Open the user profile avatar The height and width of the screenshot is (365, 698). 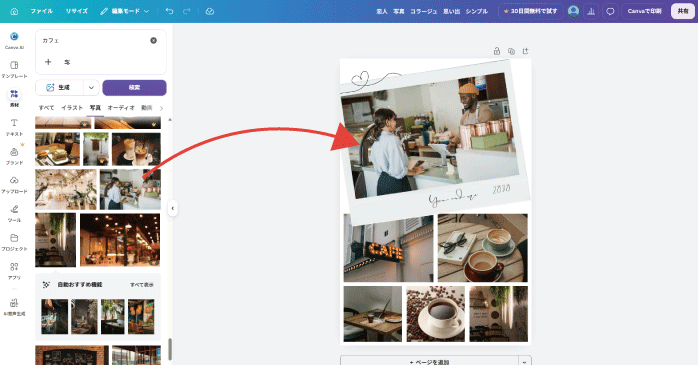(x=573, y=11)
